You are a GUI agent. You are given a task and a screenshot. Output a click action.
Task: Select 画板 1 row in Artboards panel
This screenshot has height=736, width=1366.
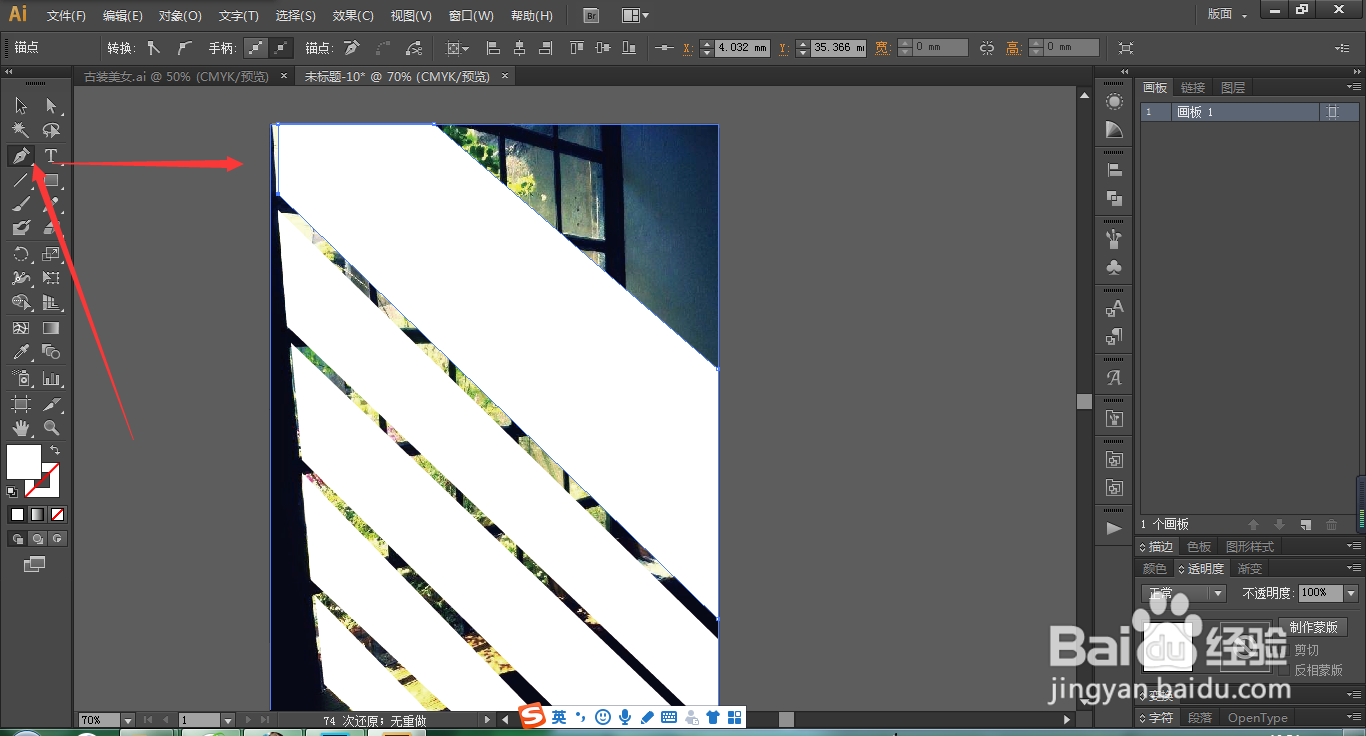pyautogui.click(x=1250, y=112)
